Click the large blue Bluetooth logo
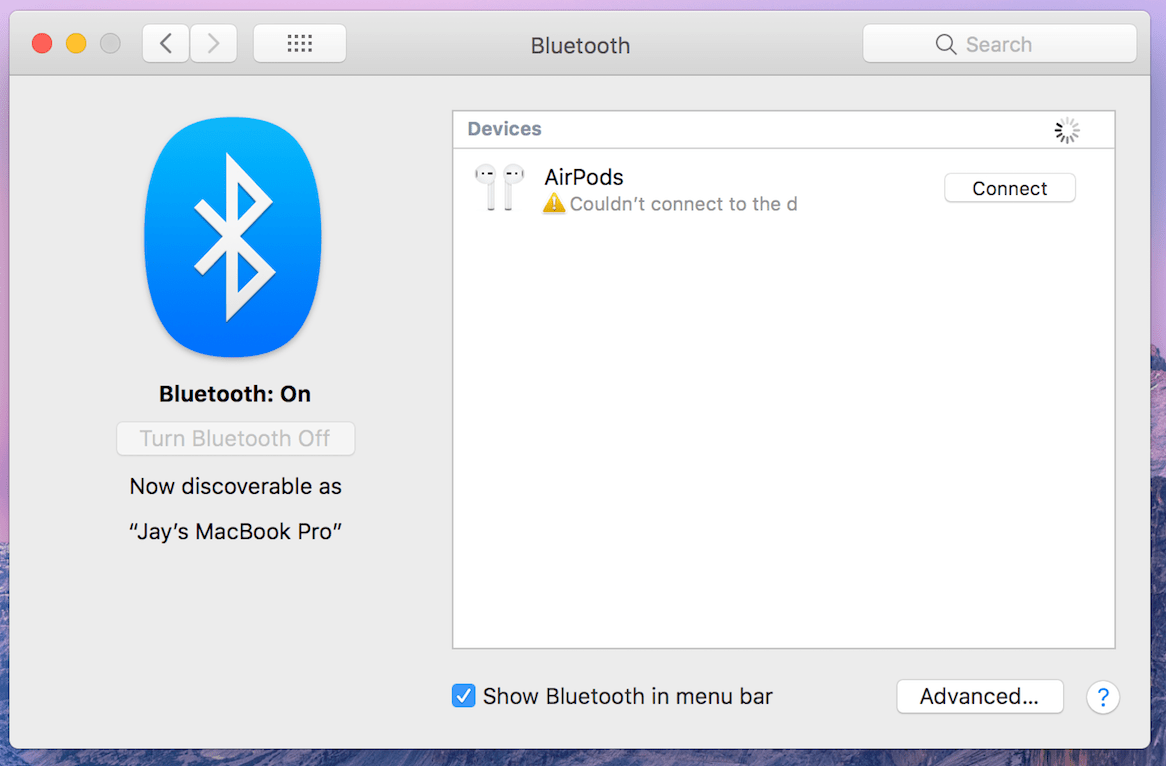Viewport: 1166px width, 766px height. click(x=233, y=237)
